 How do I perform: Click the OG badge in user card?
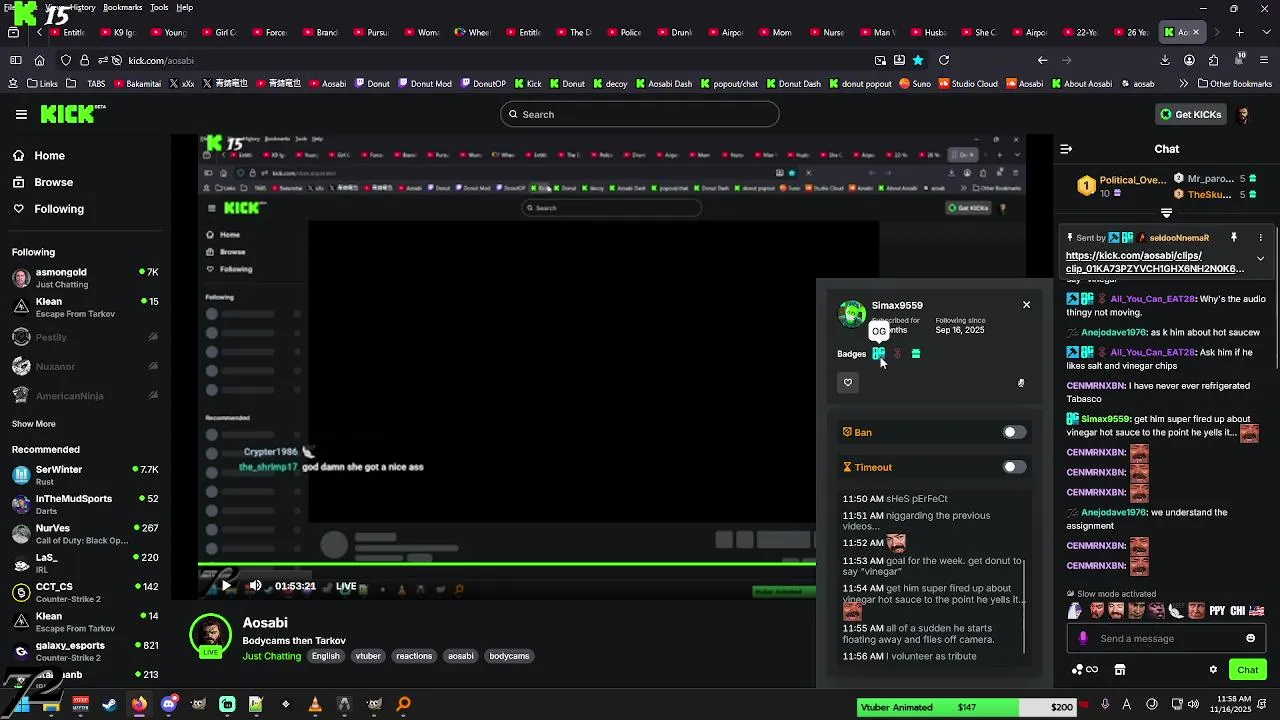pyautogui.click(x=878, y=354)
